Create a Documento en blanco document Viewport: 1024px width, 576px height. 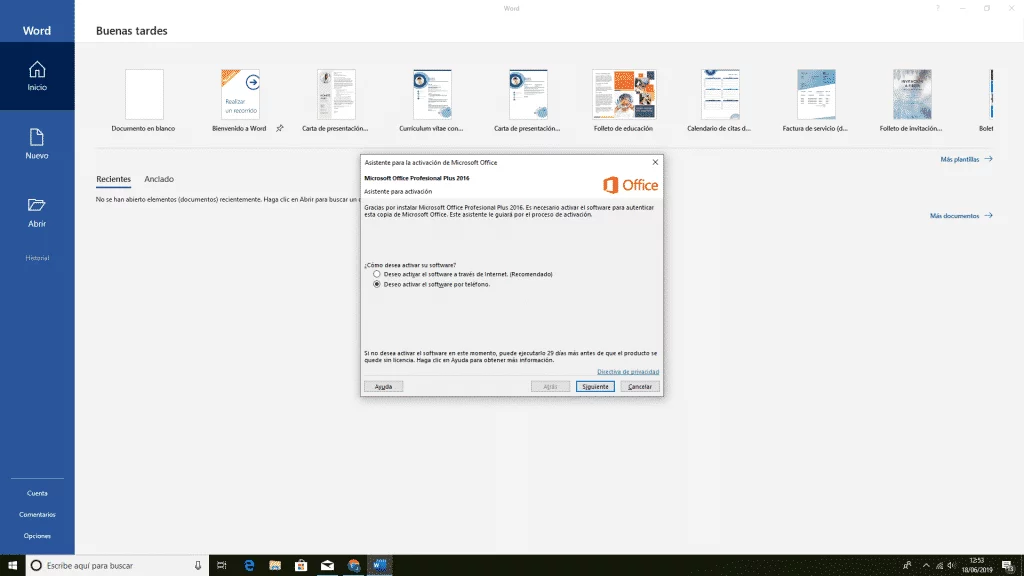point(144,93)
